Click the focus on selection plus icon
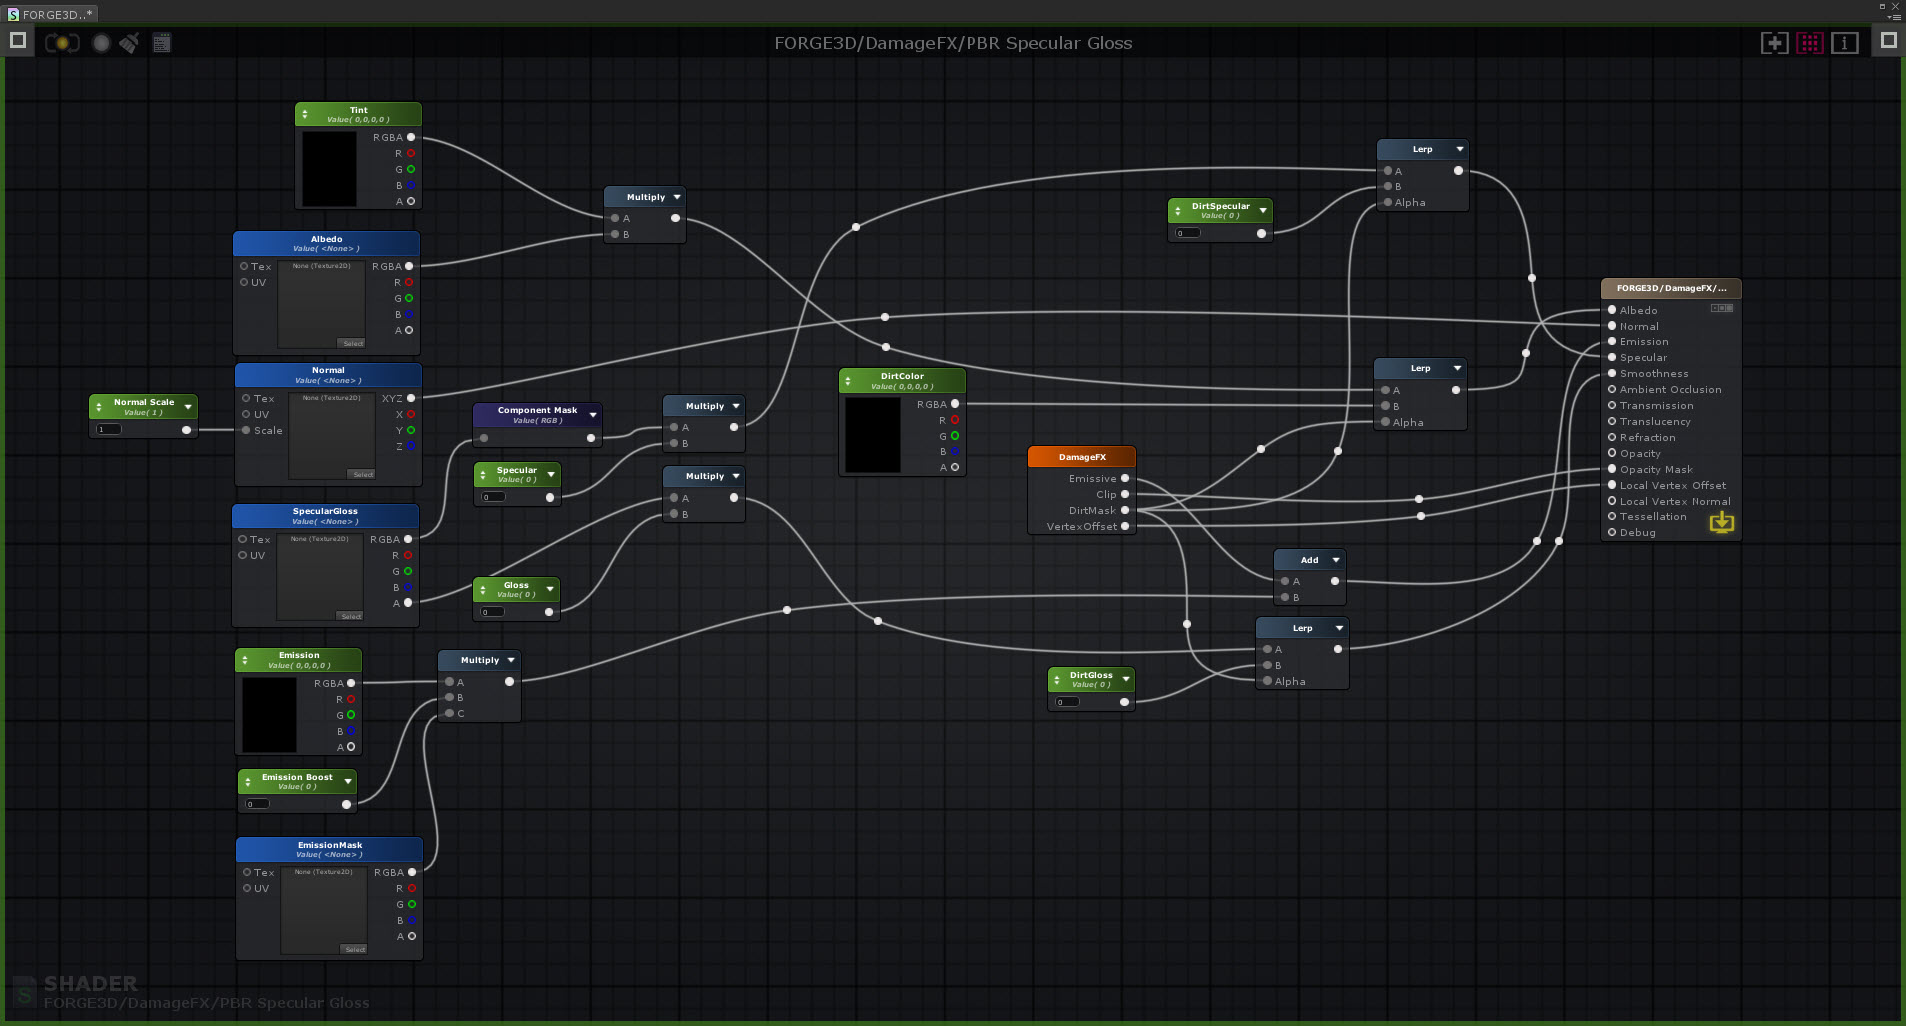Image resolution: width=1906 pixels, height=1026 pixels. point(1775,43)
